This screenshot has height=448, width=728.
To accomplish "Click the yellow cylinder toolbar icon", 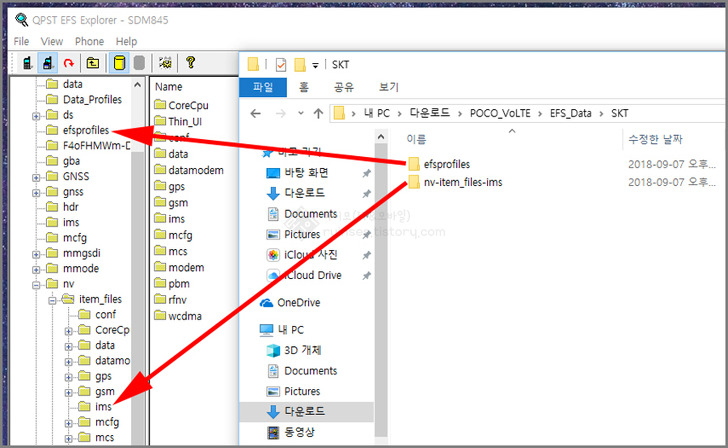I will pos(119,63).
